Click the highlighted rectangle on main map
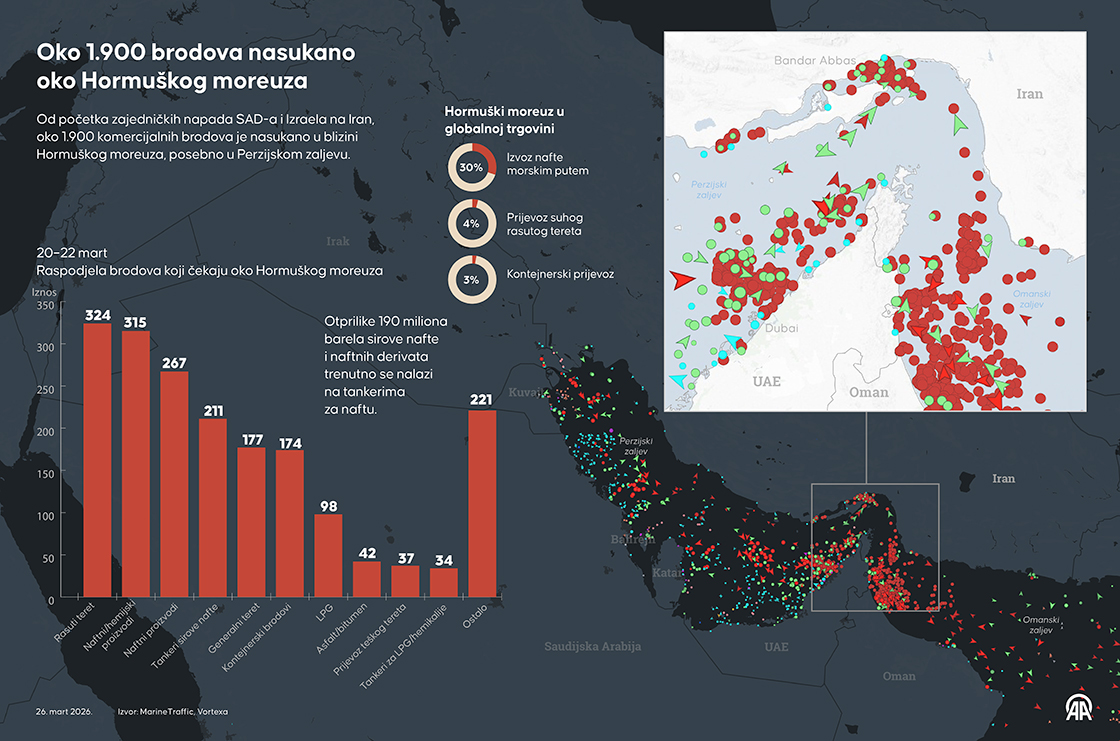Screen dimensions: 1120x741 (x=874, y=547)
